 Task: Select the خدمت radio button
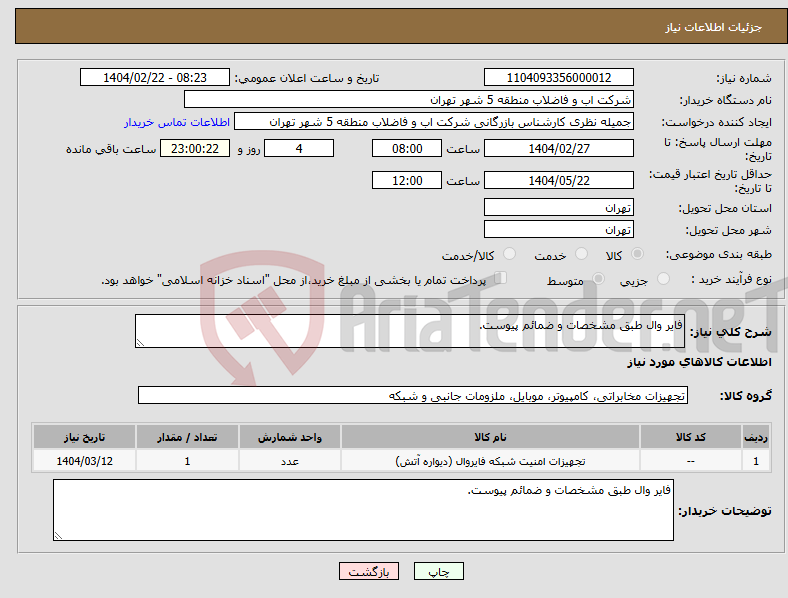pyautogui.click(x=581, y=254)
